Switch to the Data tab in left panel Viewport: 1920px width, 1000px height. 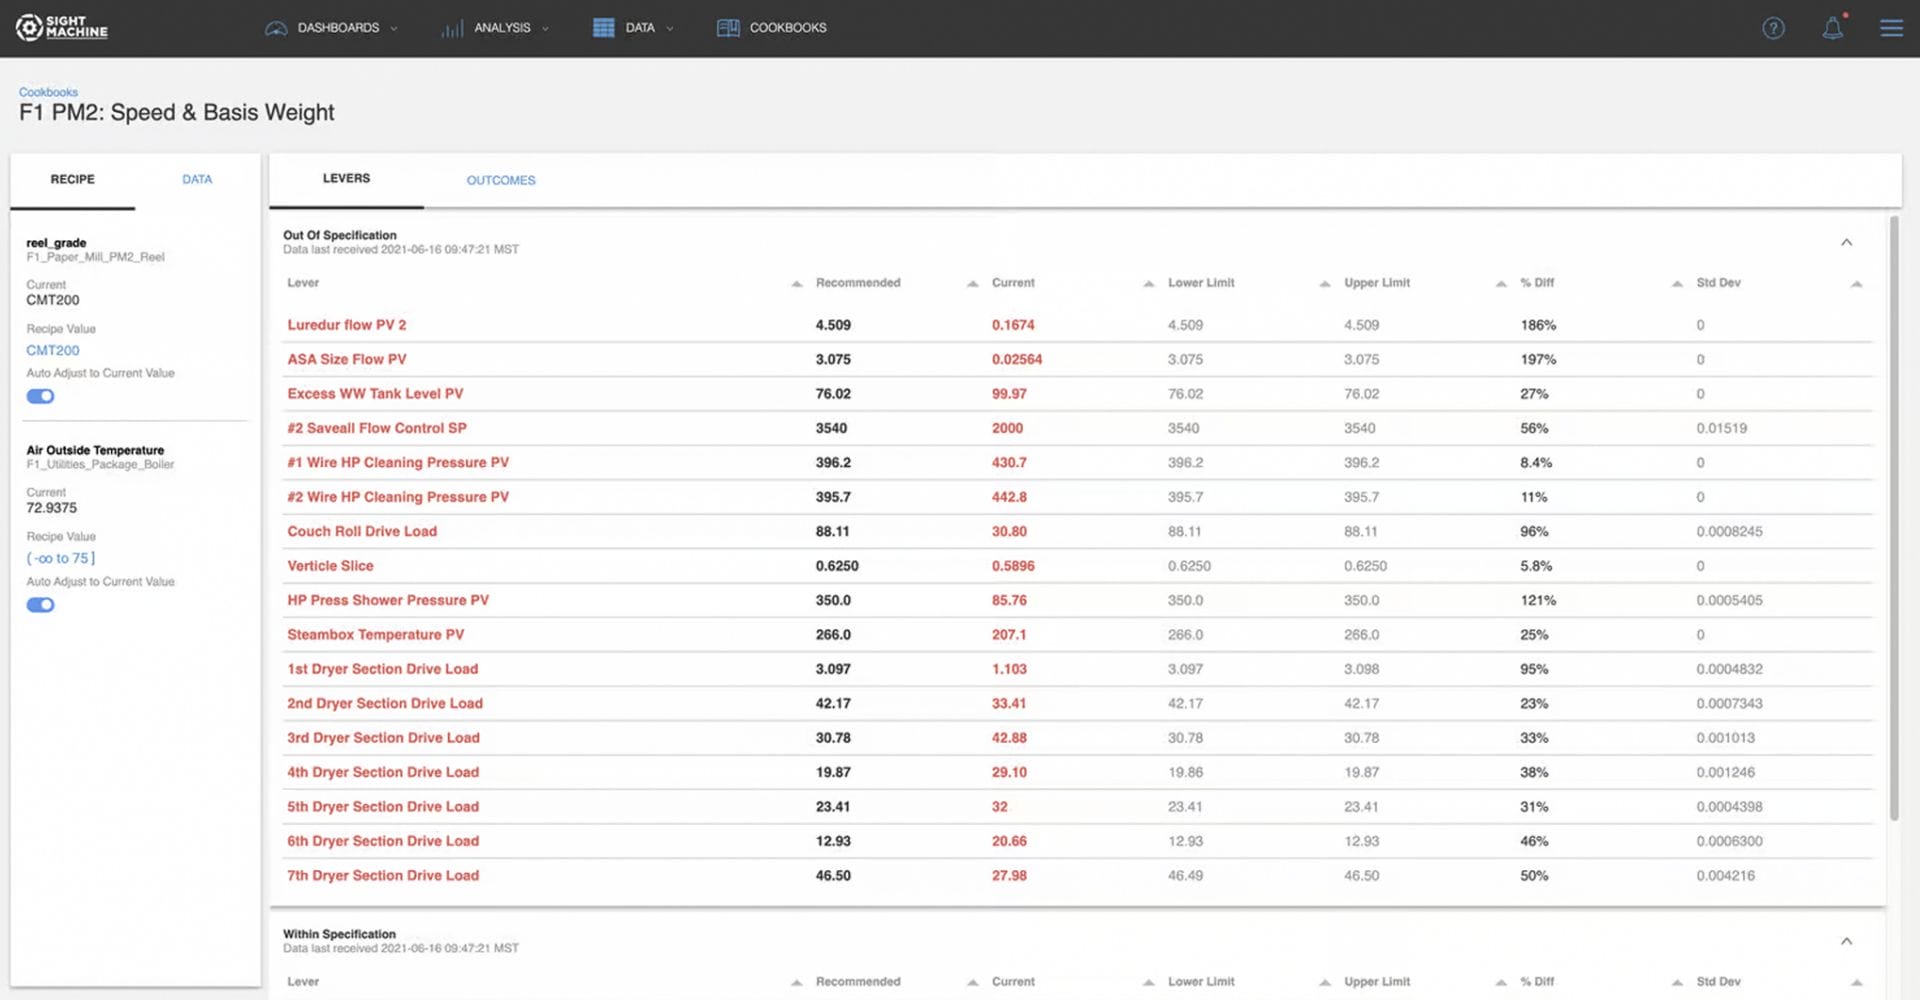tap(197, 179)
